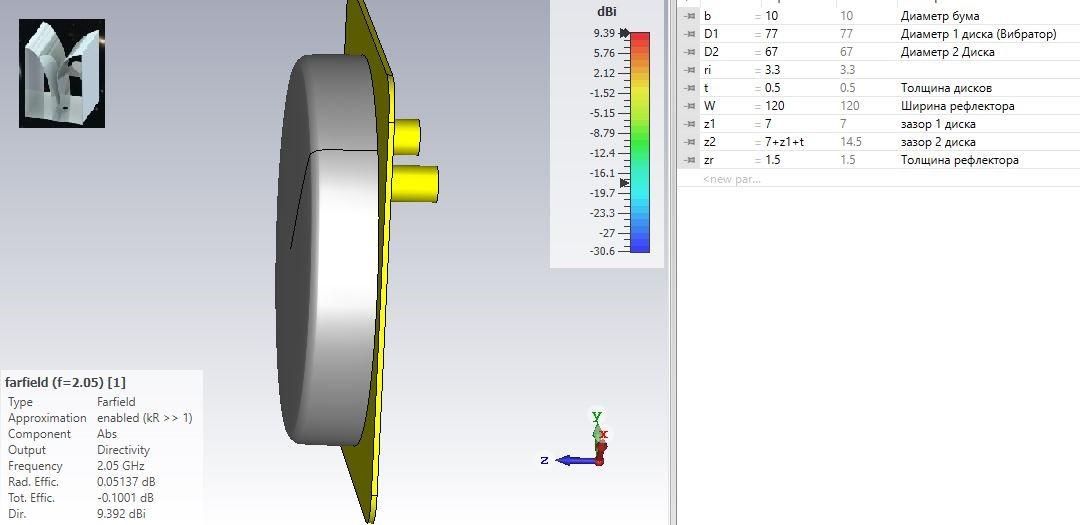Select parameter name D2

pos(712,52)
